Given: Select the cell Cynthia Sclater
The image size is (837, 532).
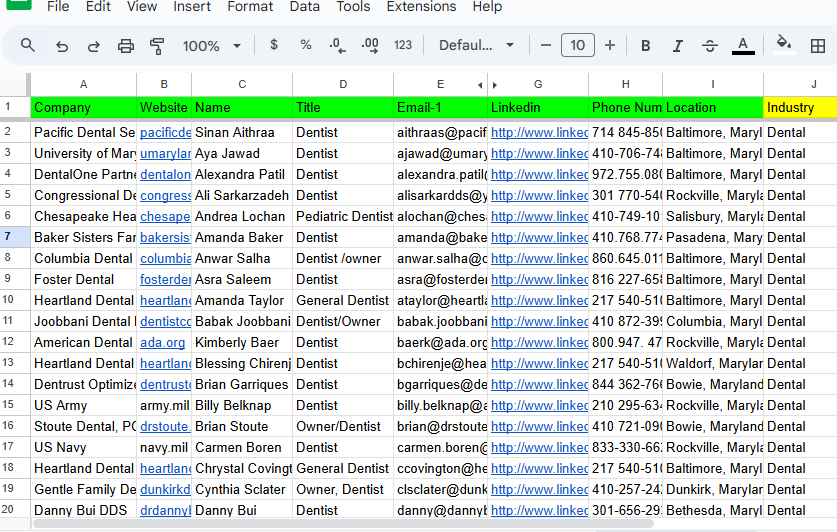Looking at the screenshot, I should tap(242, 489).
